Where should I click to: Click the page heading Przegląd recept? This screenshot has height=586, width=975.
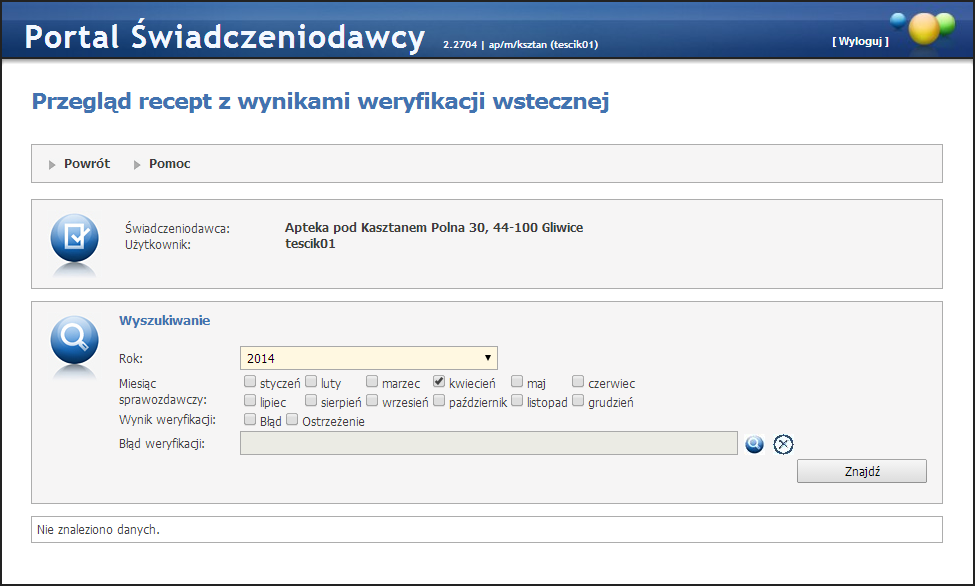(x=320, y=101)
